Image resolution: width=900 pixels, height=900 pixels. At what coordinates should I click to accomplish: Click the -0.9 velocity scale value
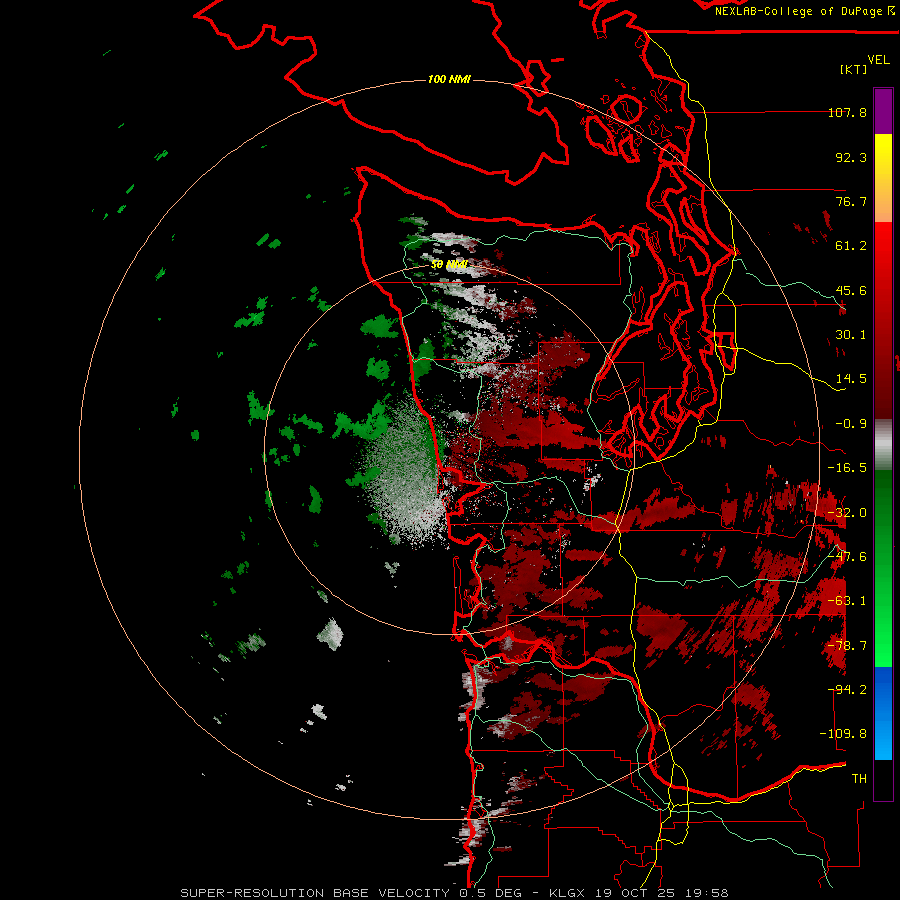coord(851,424)
